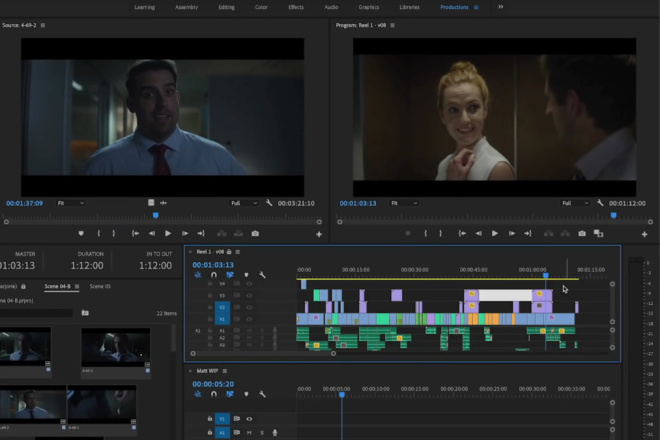Image resolution: width=660 pixels, height=440 pixels.
Task: Toggle Linked Selection in Reel 1 timeline
Action: point(230,275)
